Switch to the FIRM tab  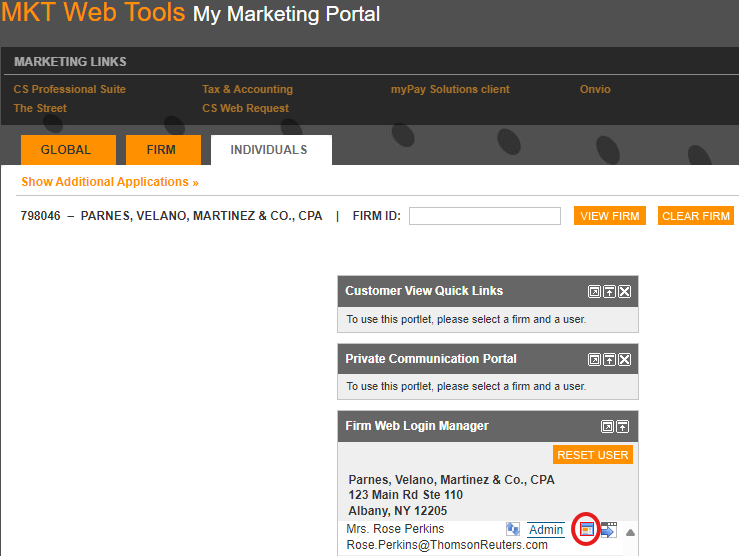coord(160,150)
